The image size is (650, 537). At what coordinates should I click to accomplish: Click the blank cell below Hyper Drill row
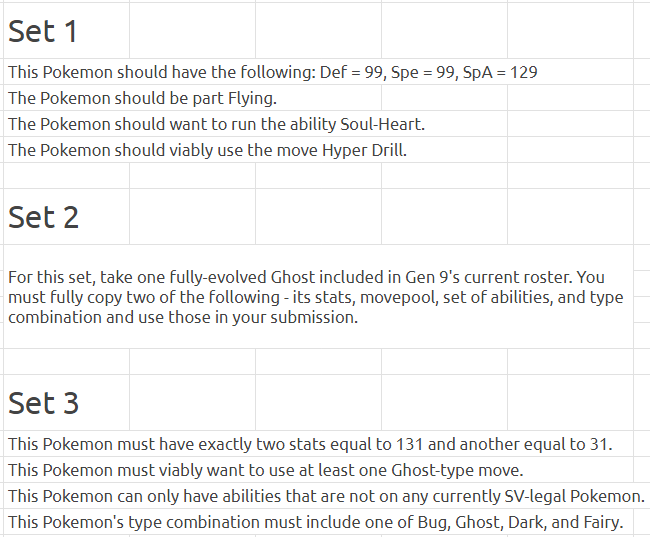pos(66,176)
